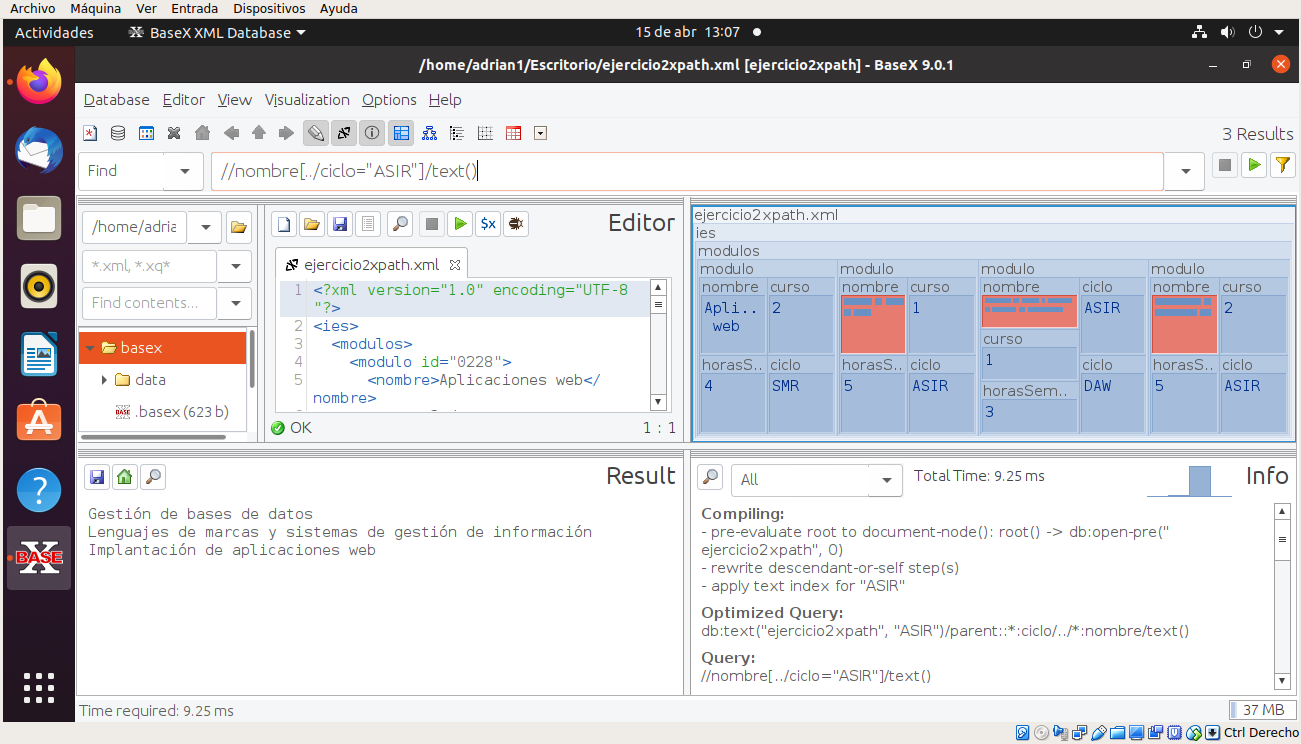The height and width of the screenshot is (744, 1301).
Task: Click the Actividades button in top bar
Action: pos(54,33)
